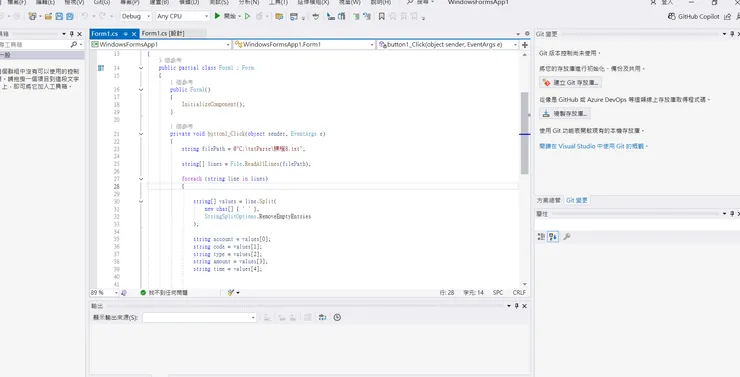Viewport: 740px width, 377px height.
Task: Open the 分析(N) Analyze menu
Action: tap(249, 2)
